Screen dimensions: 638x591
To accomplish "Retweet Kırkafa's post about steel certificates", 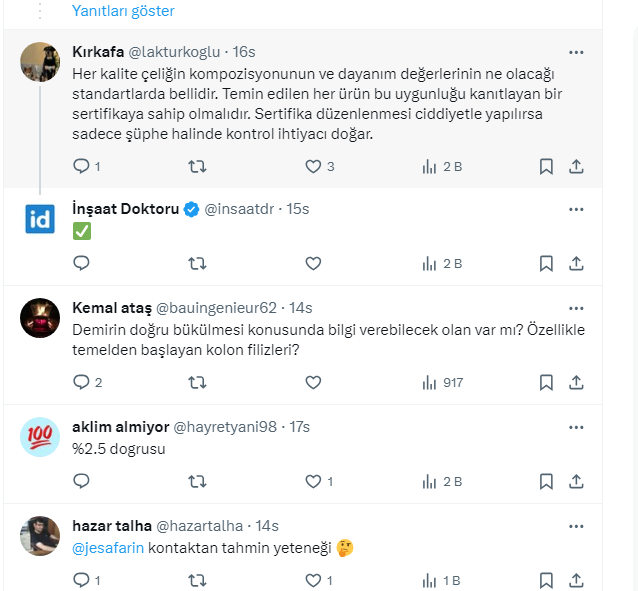I will coord(198,166).
